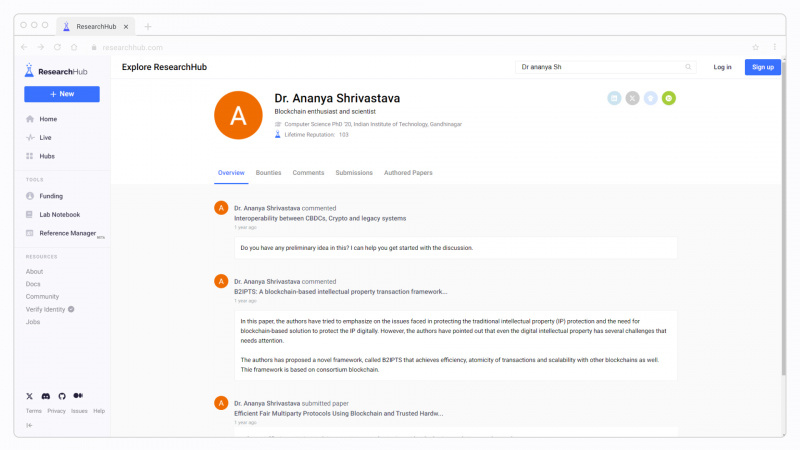Select the Overview tab
This screenshot has width=800, height=450.
(231, 172)
